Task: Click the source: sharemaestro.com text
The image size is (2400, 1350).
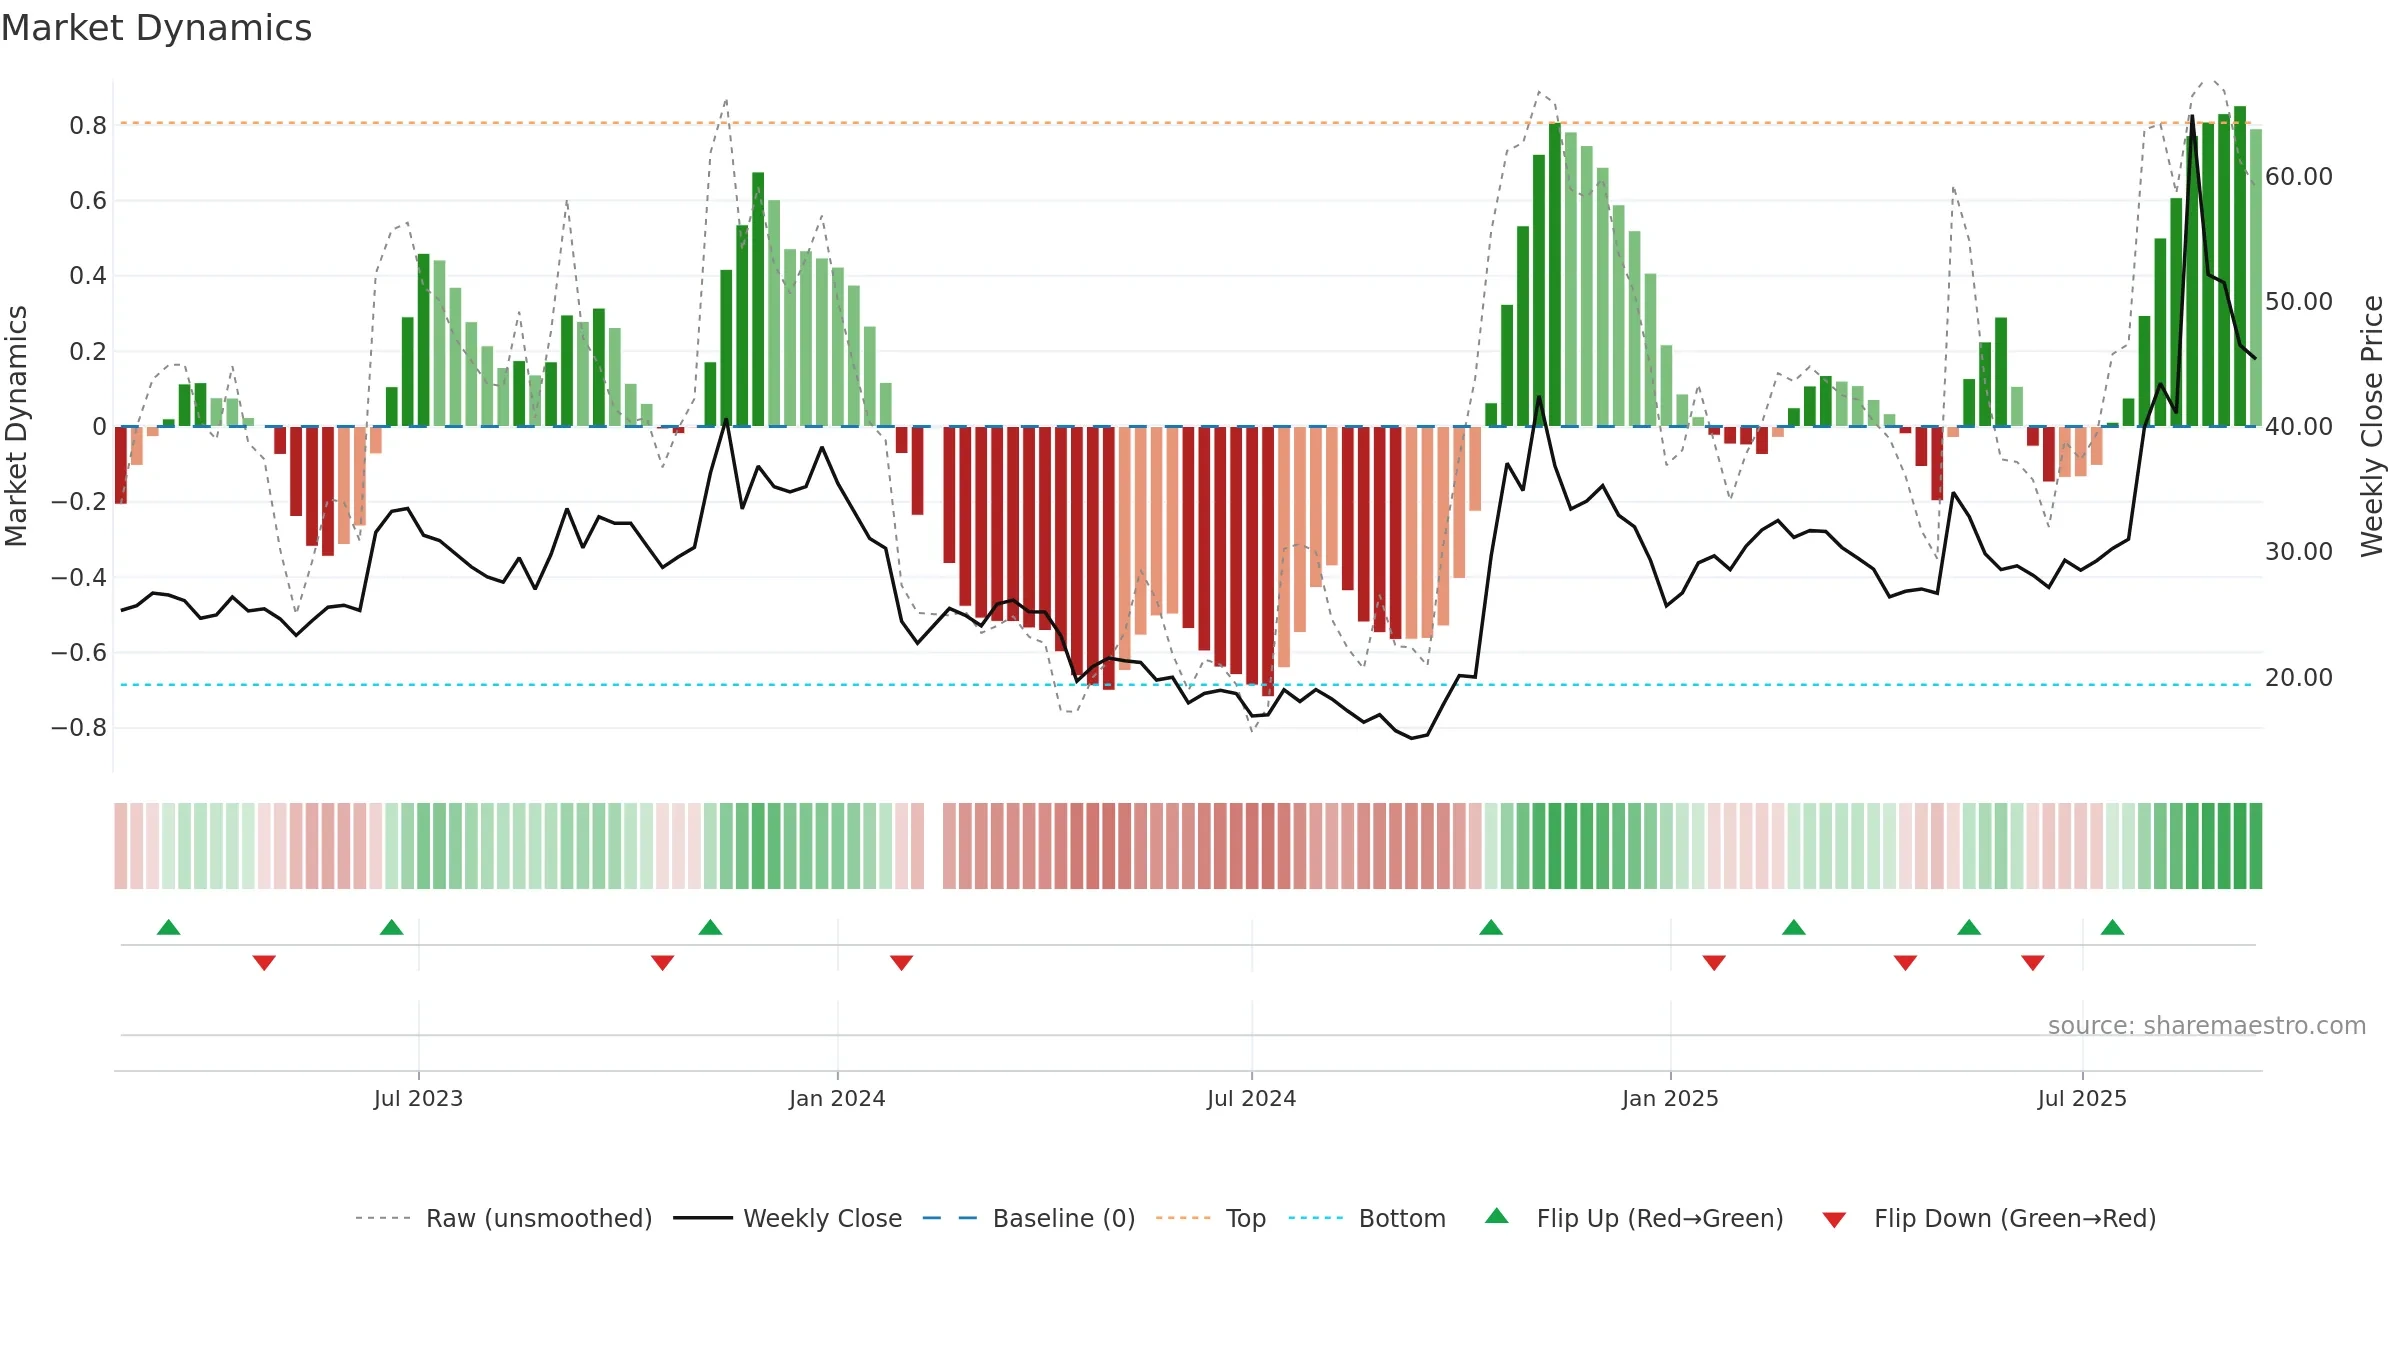Action: (x=2207, y=1025)
